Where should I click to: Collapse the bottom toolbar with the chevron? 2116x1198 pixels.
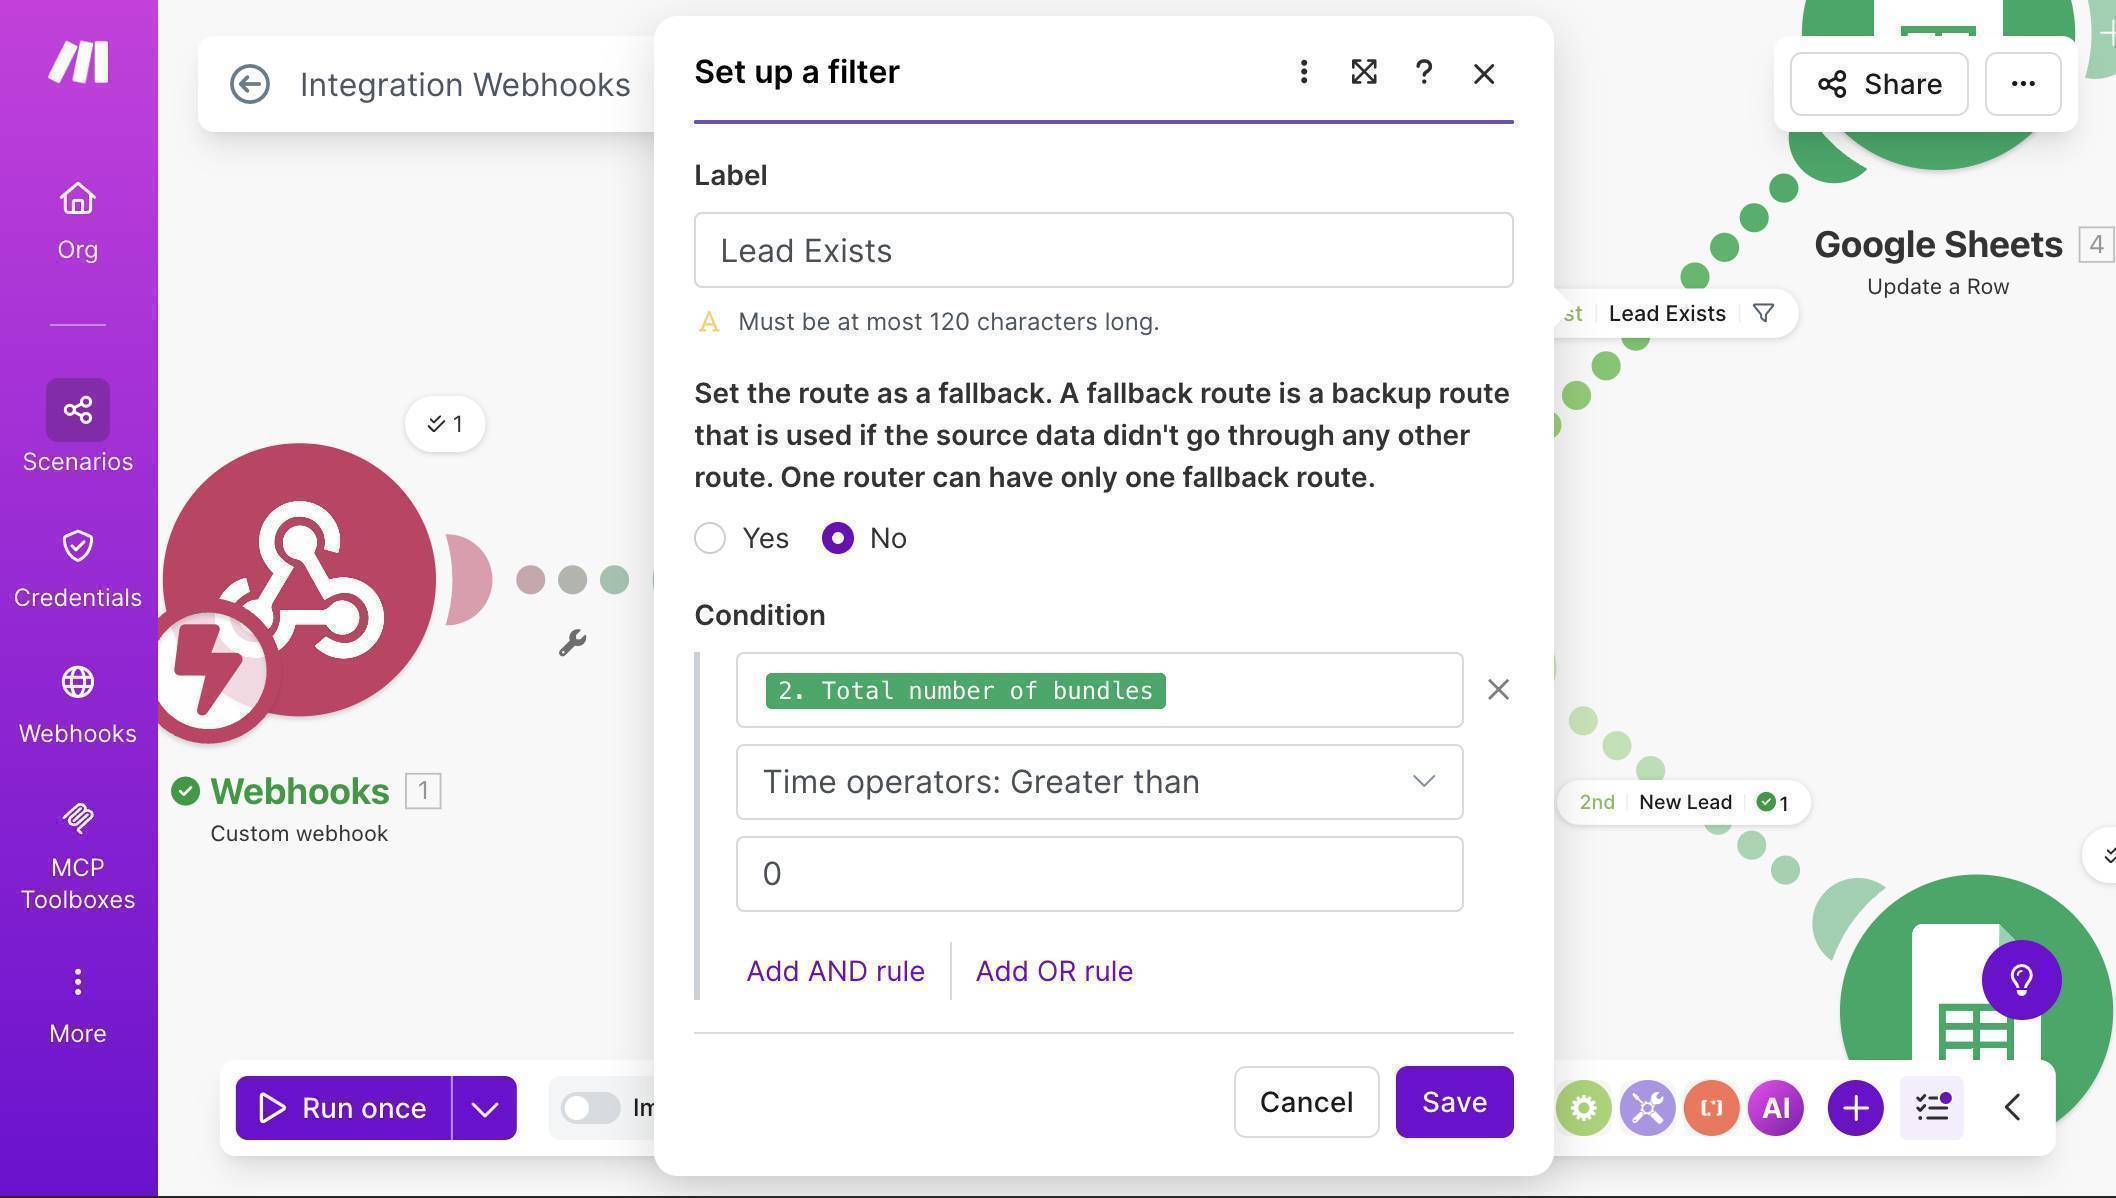pyautogui.click(x=2012, y=1108)
